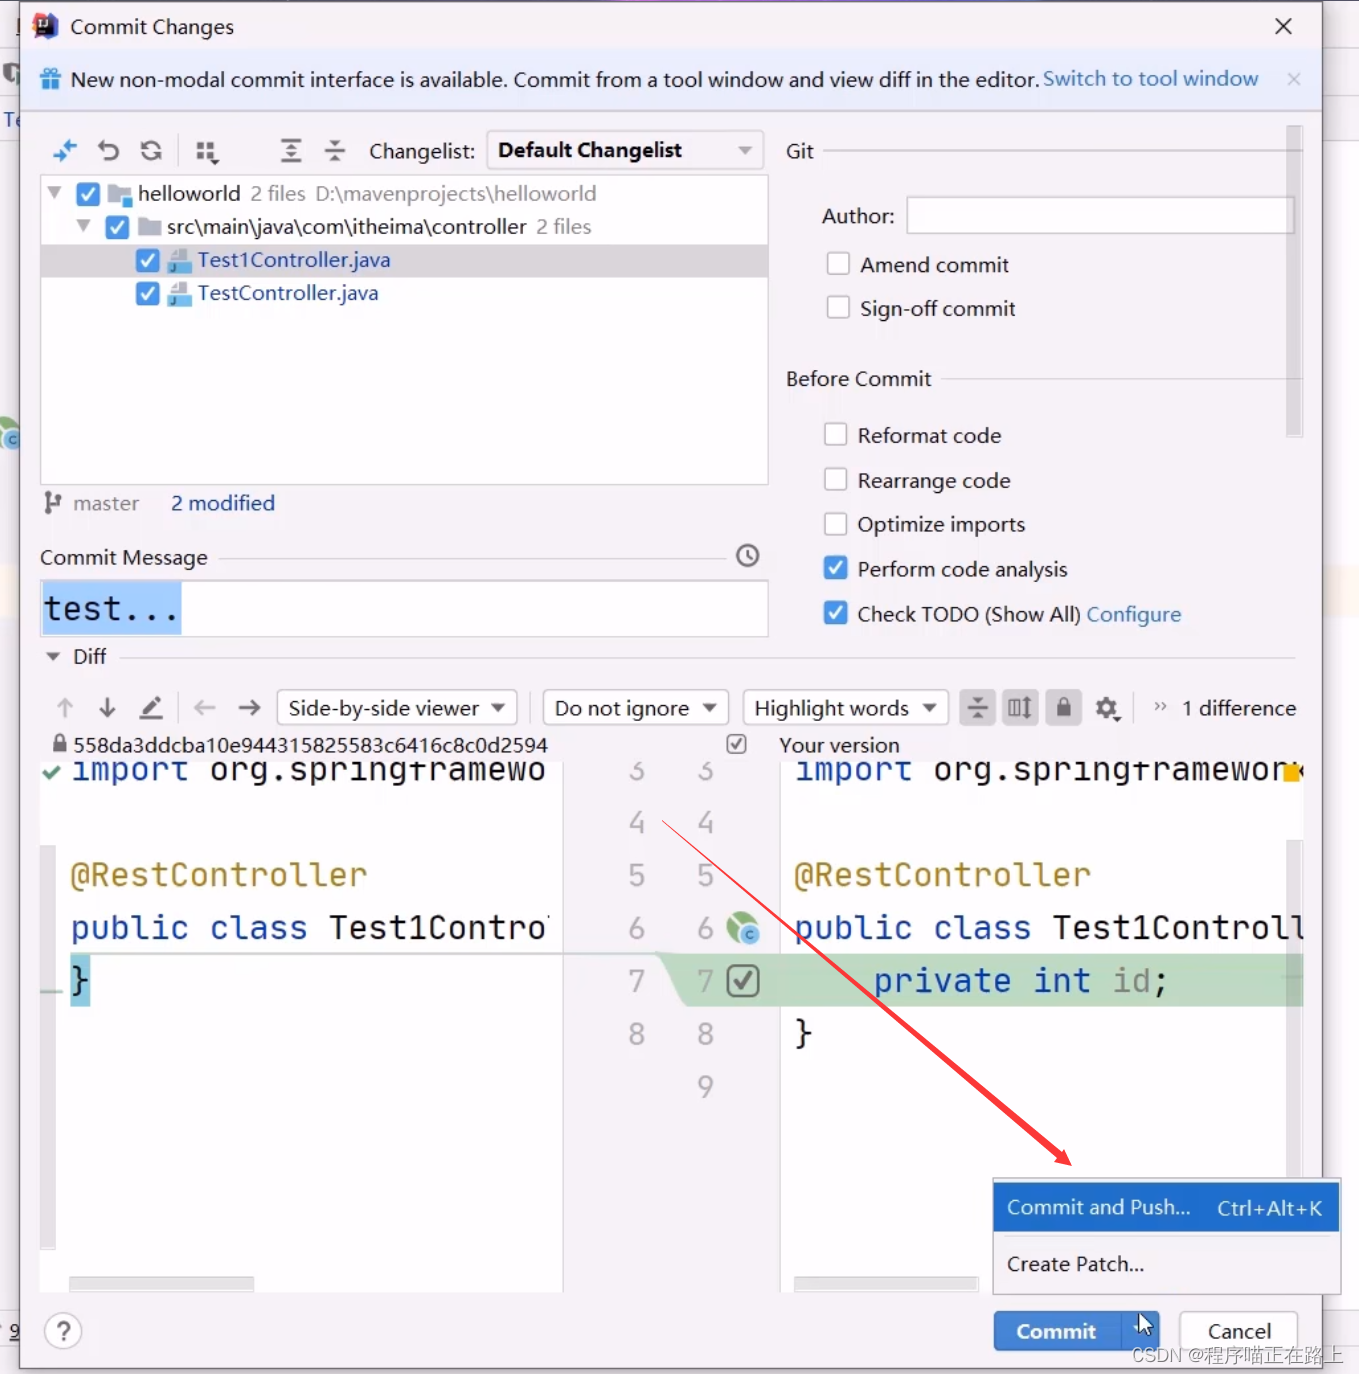1359x1374 pixels.
Task: Enable Reformat code before commit
Action: tap(835, 435)
